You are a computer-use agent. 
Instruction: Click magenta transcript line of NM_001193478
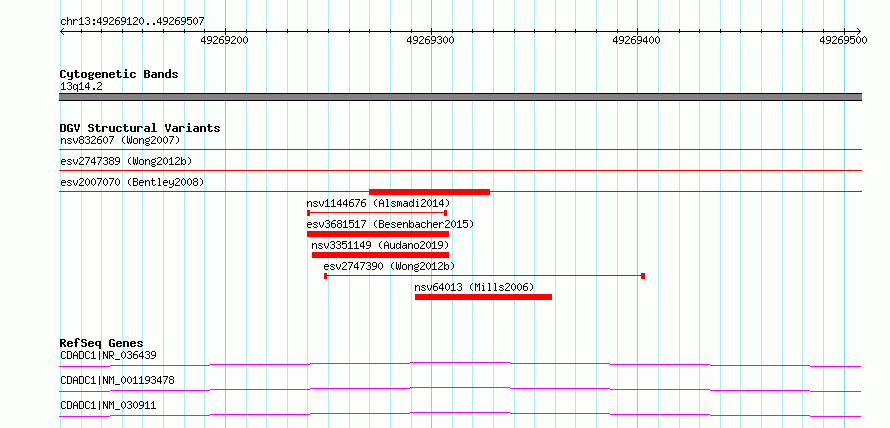pyautogui.click(x=460, y=389)
